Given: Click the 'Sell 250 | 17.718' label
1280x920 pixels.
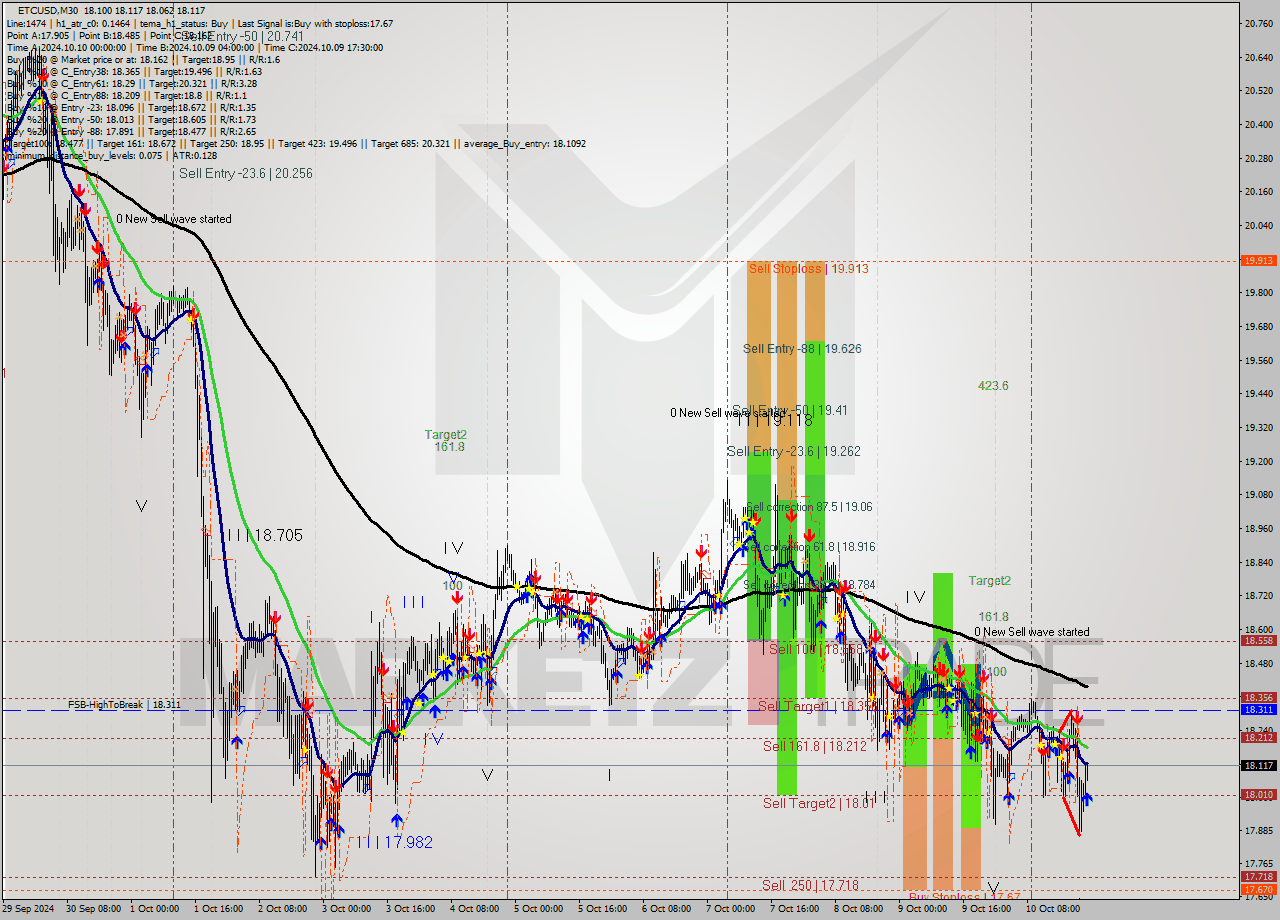Looking at the screenshot, I should tap(810, 885).
